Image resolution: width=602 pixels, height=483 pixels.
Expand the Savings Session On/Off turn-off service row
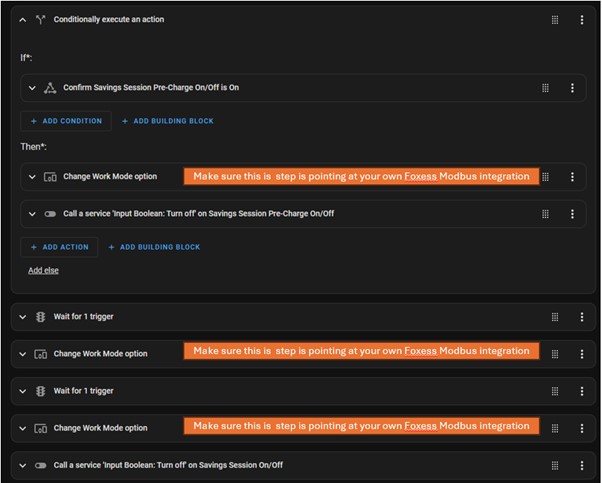(x=22, y=465)
